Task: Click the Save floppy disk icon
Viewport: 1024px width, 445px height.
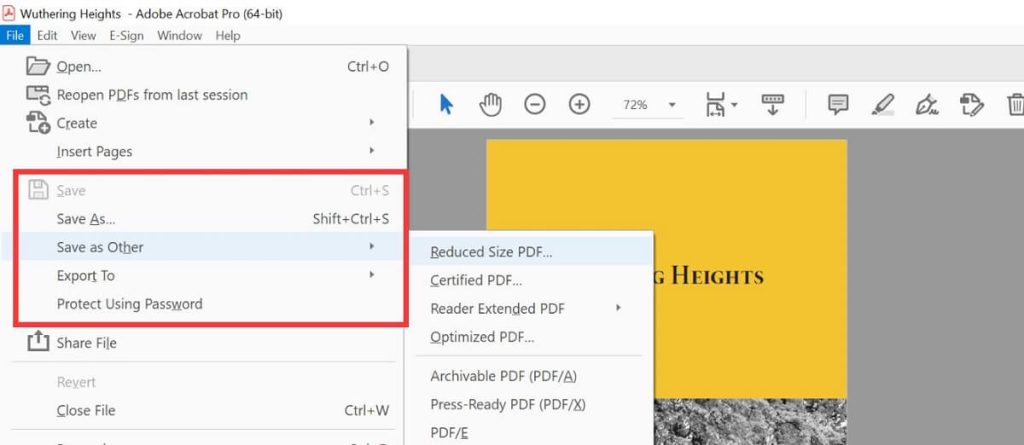Action: point(39,190)
